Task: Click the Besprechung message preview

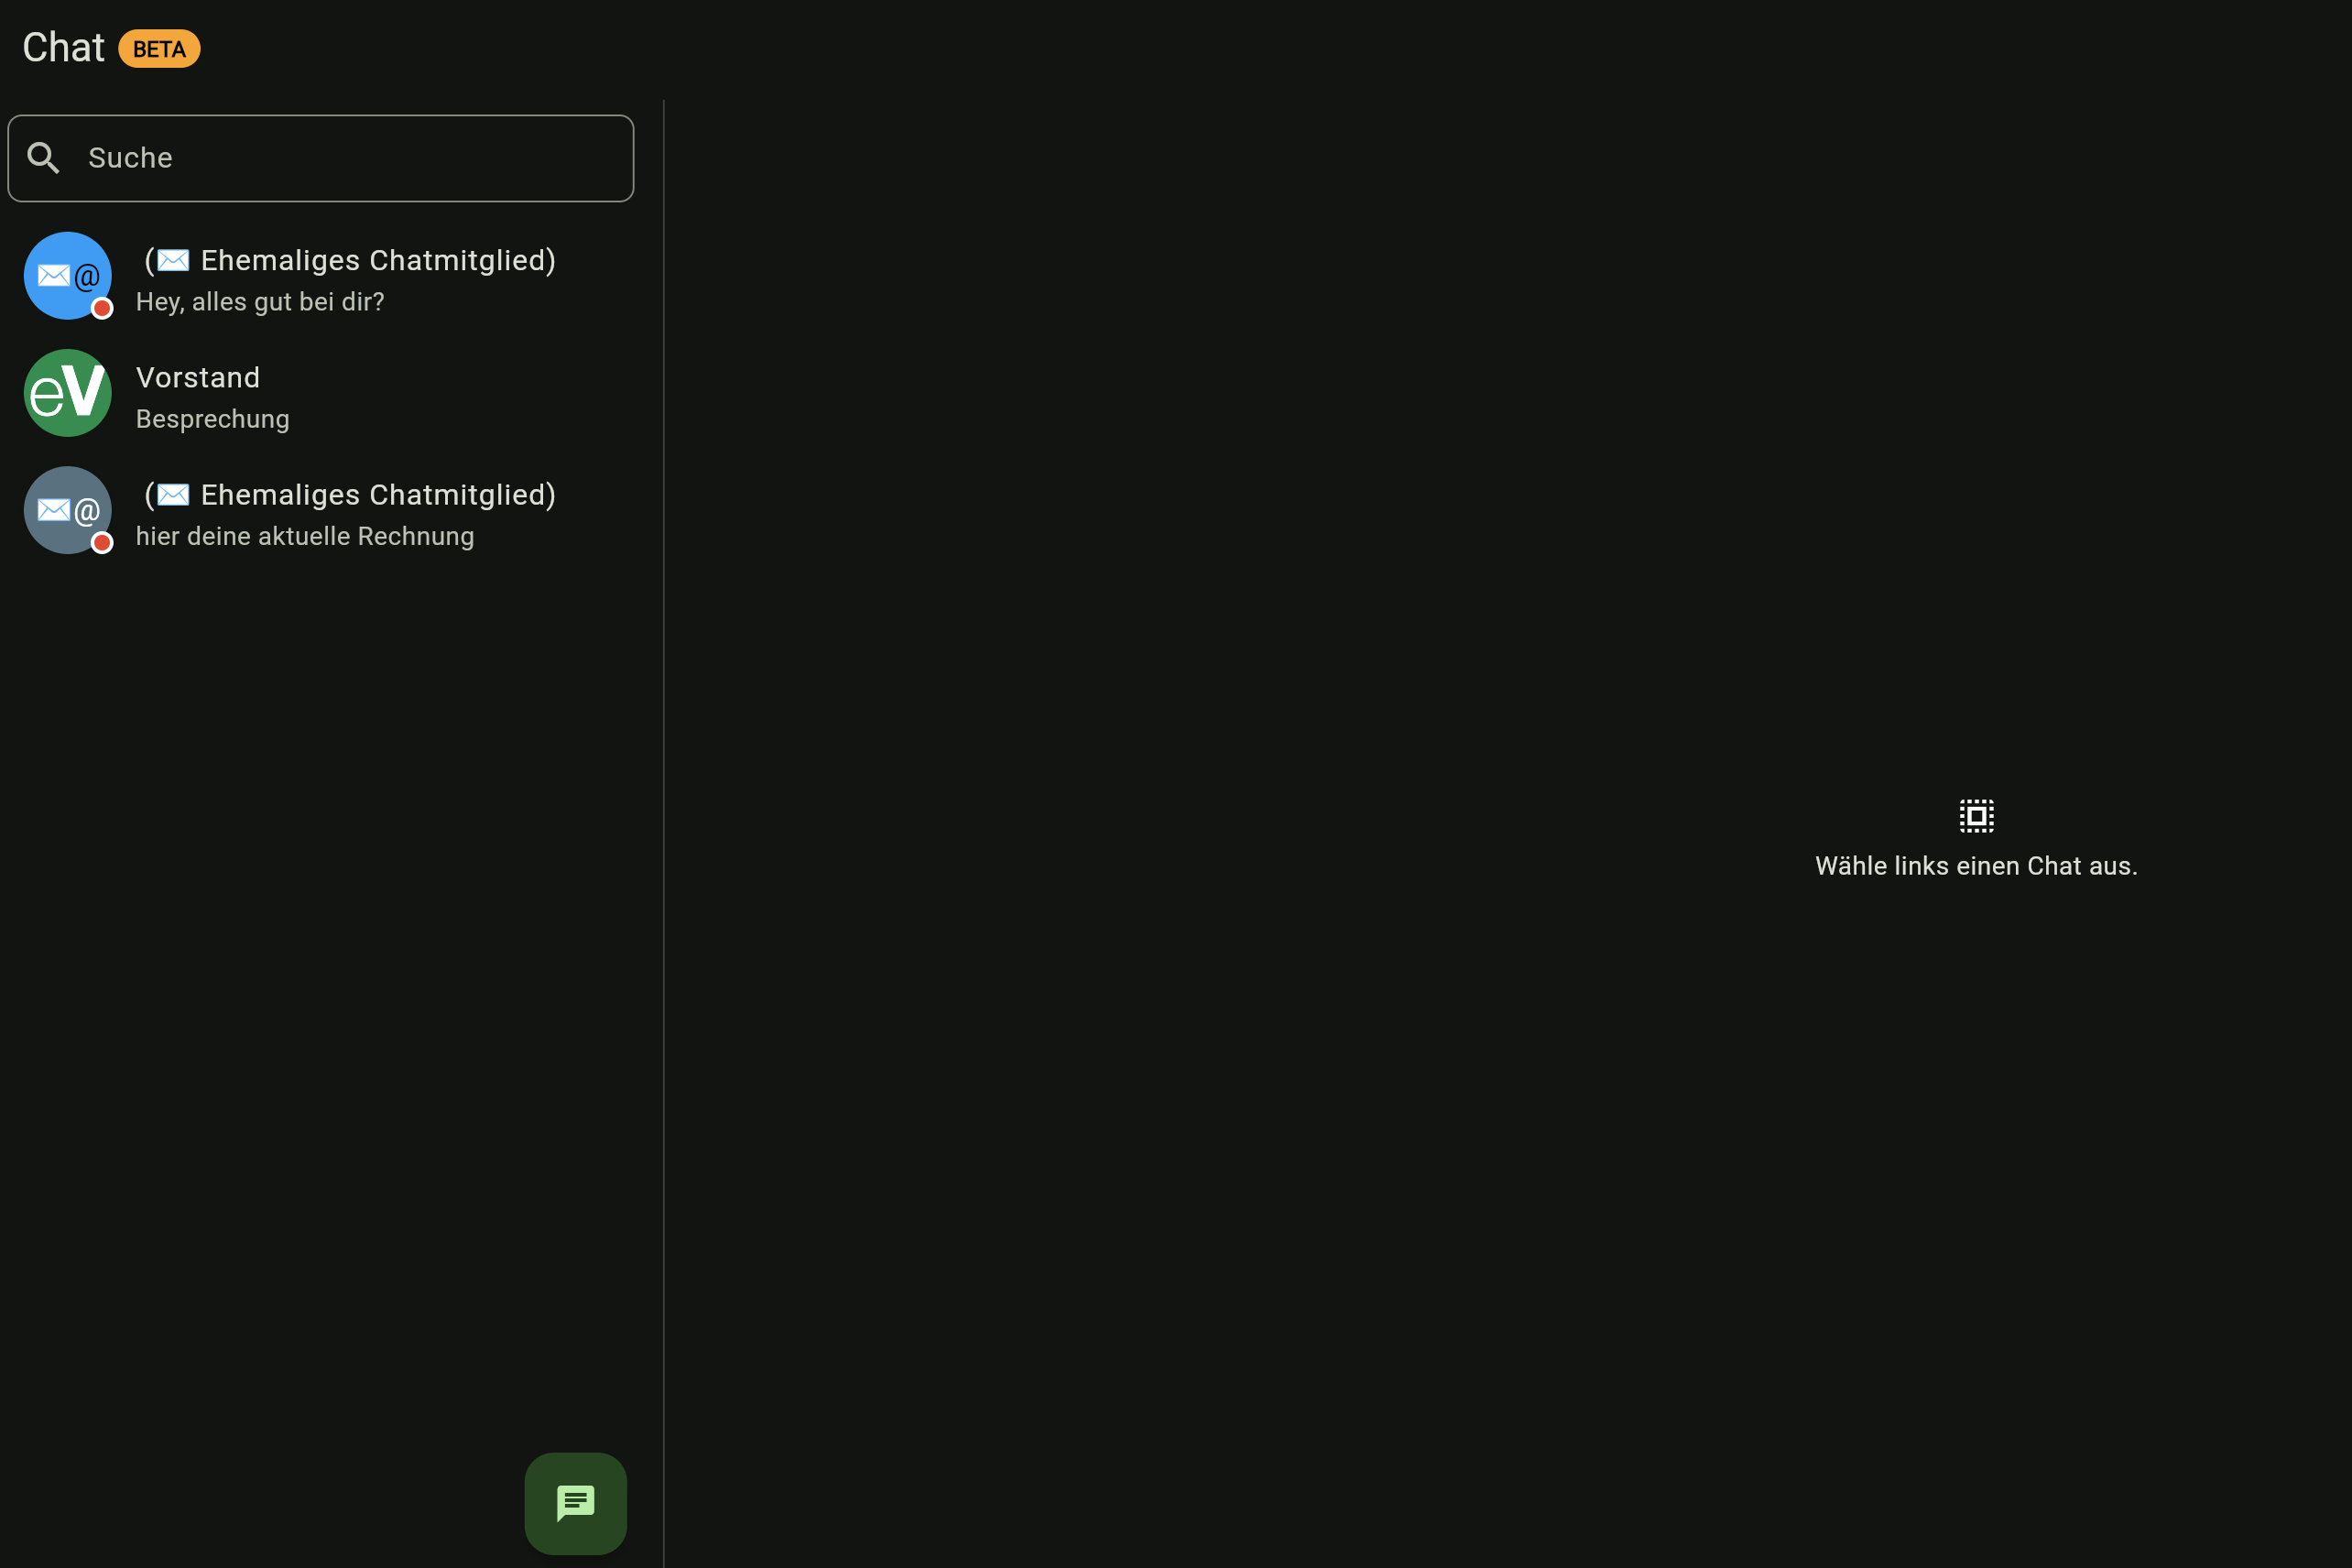Action: click(213, 419)
